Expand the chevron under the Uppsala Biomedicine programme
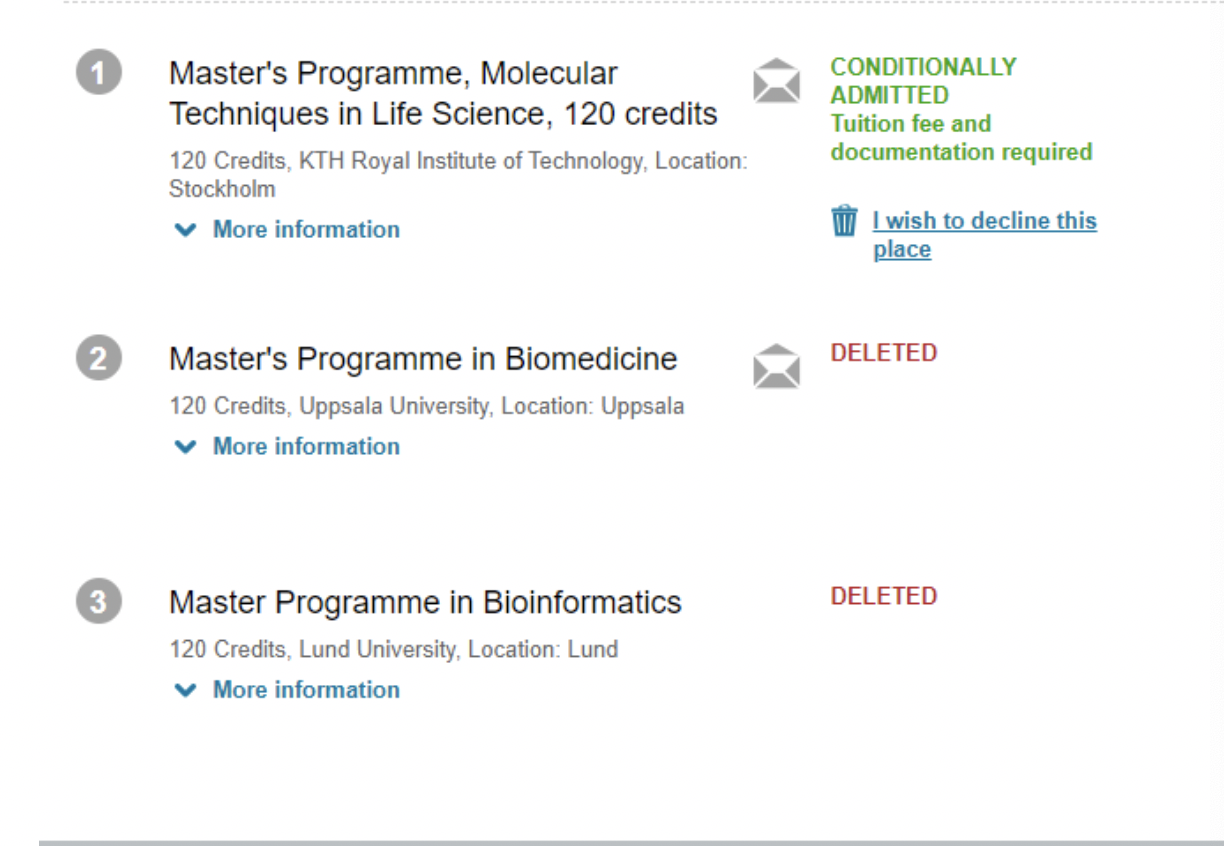This screenshot has height=846, width=1224. [185, 447]
